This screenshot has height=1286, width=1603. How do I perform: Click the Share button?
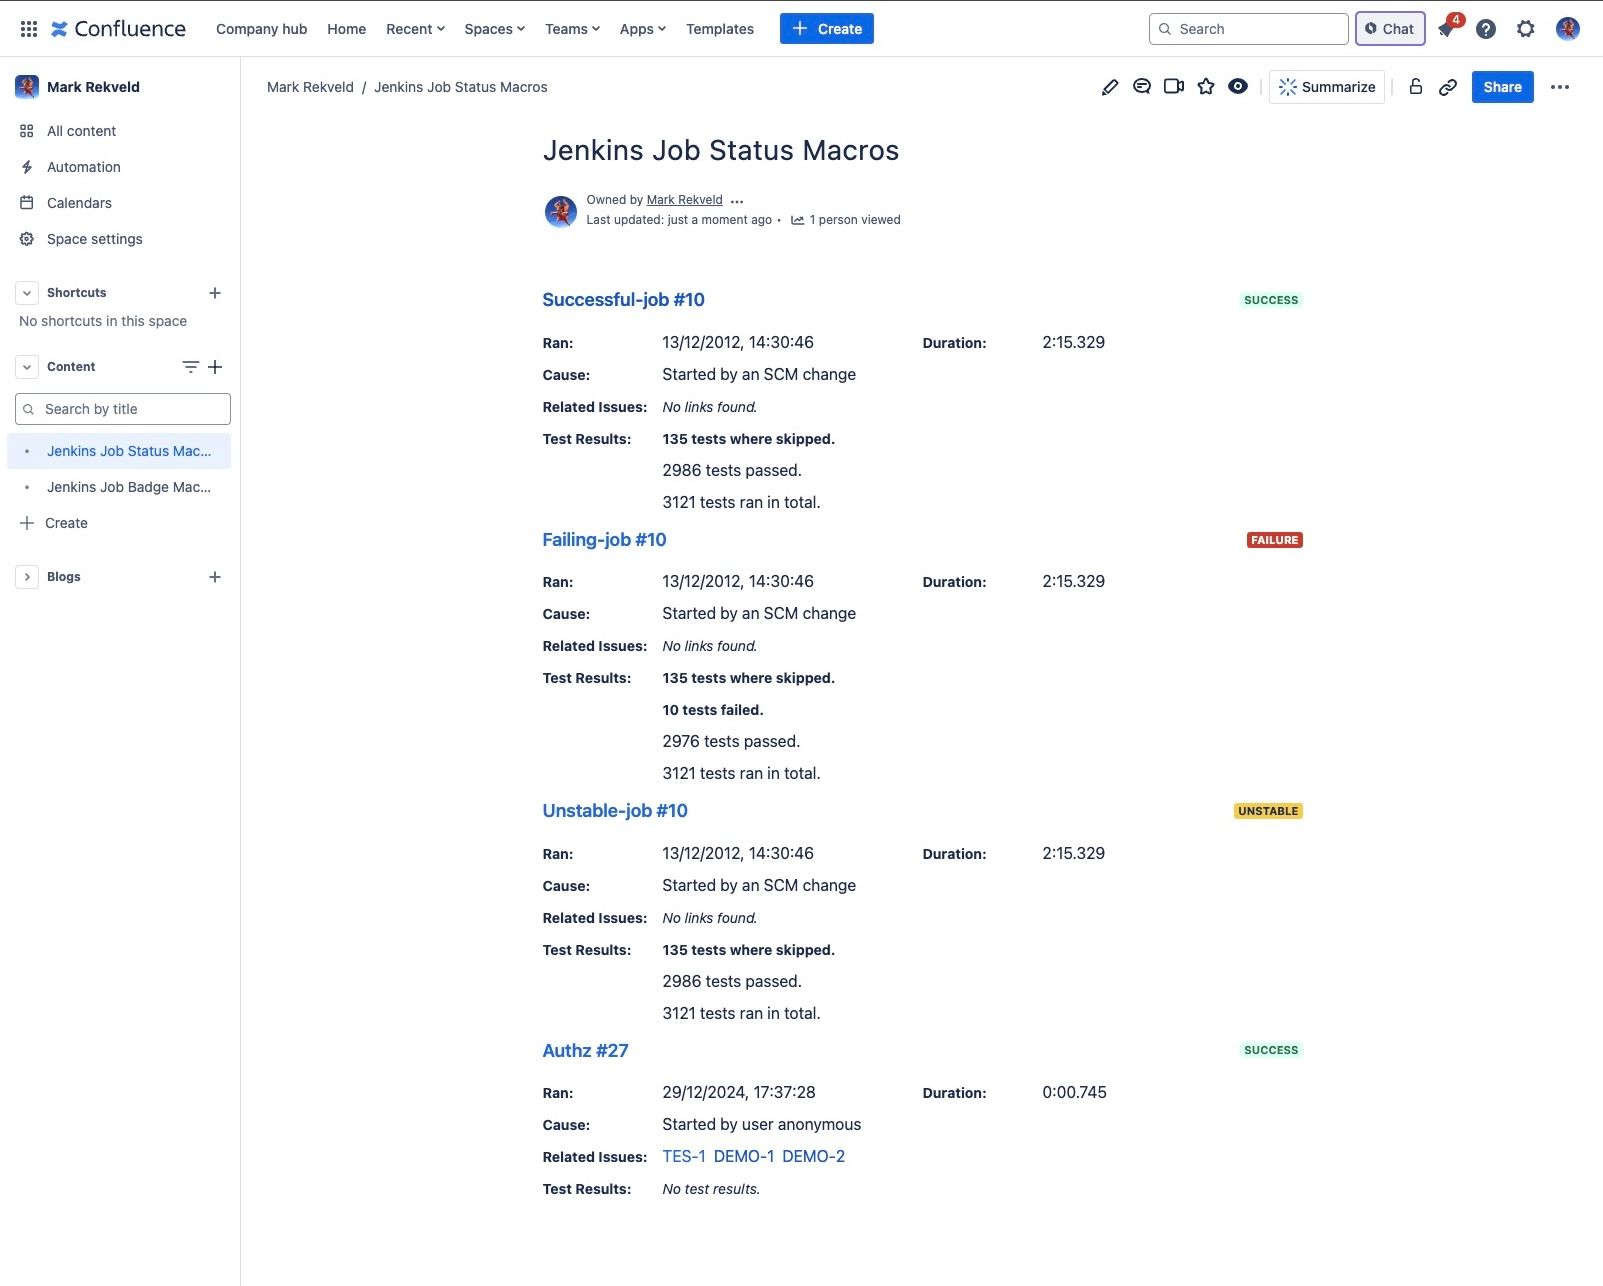click(1503, 87)
